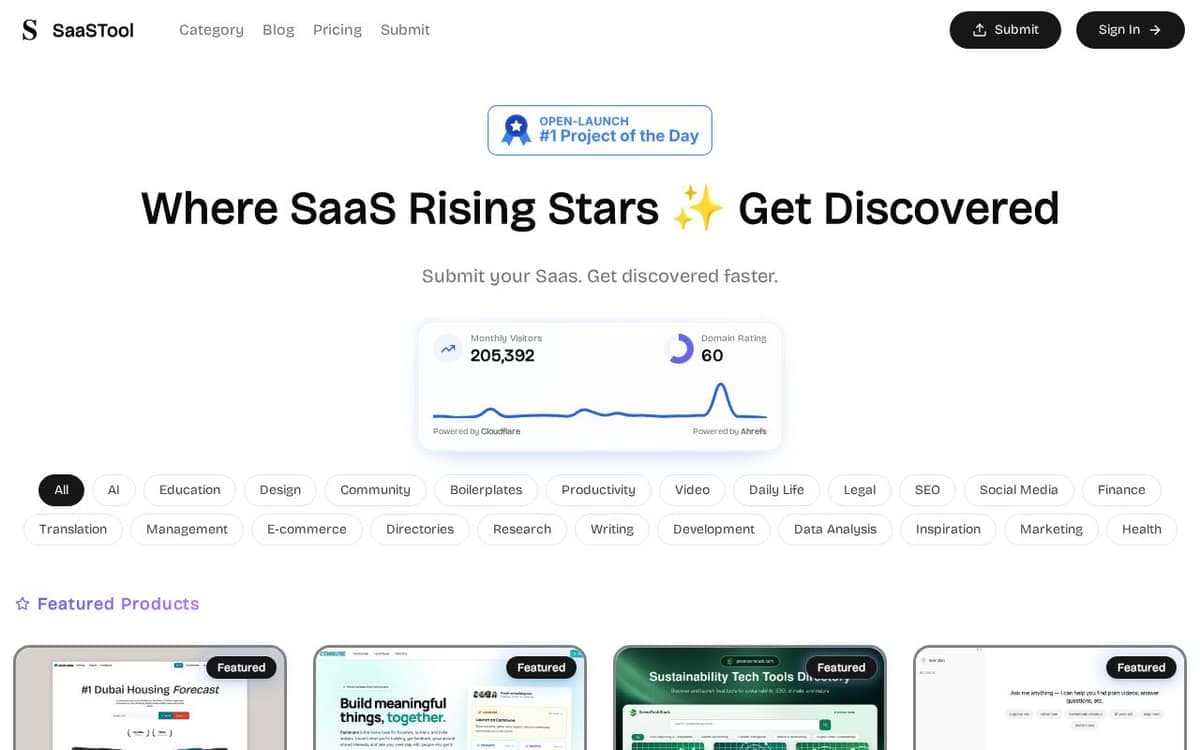Click the arrow icon in Sign In button
Image resolution: width=1200 pixels, height=750 pixels.
point(1155,30)
